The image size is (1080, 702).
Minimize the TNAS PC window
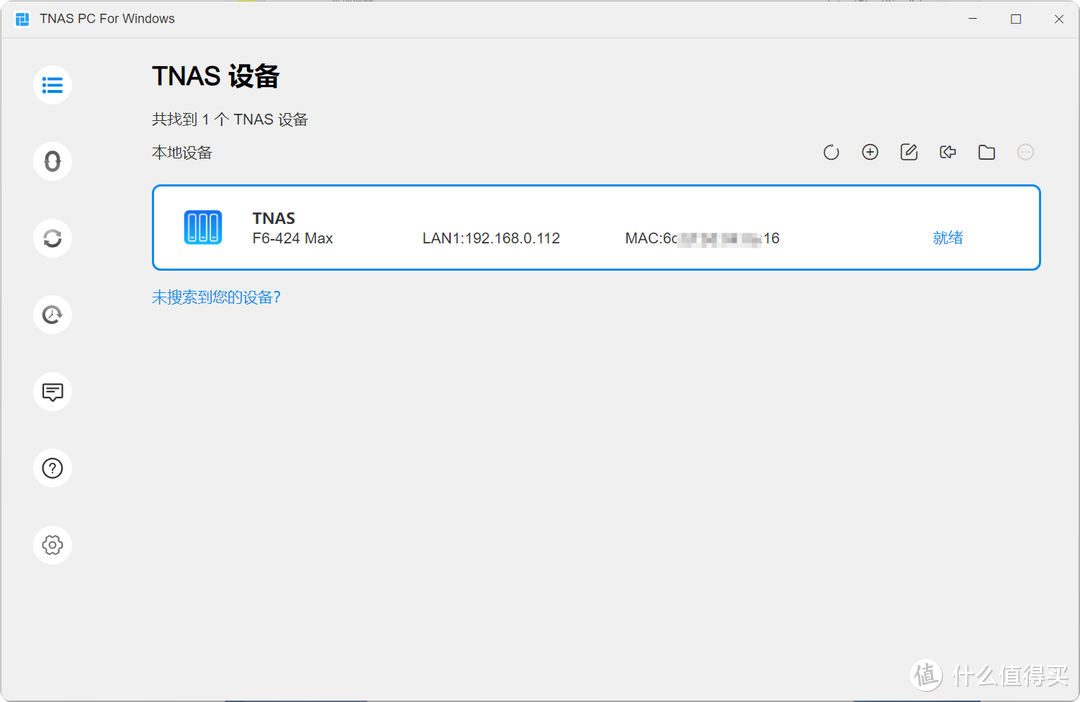click(x=973, y=19)
